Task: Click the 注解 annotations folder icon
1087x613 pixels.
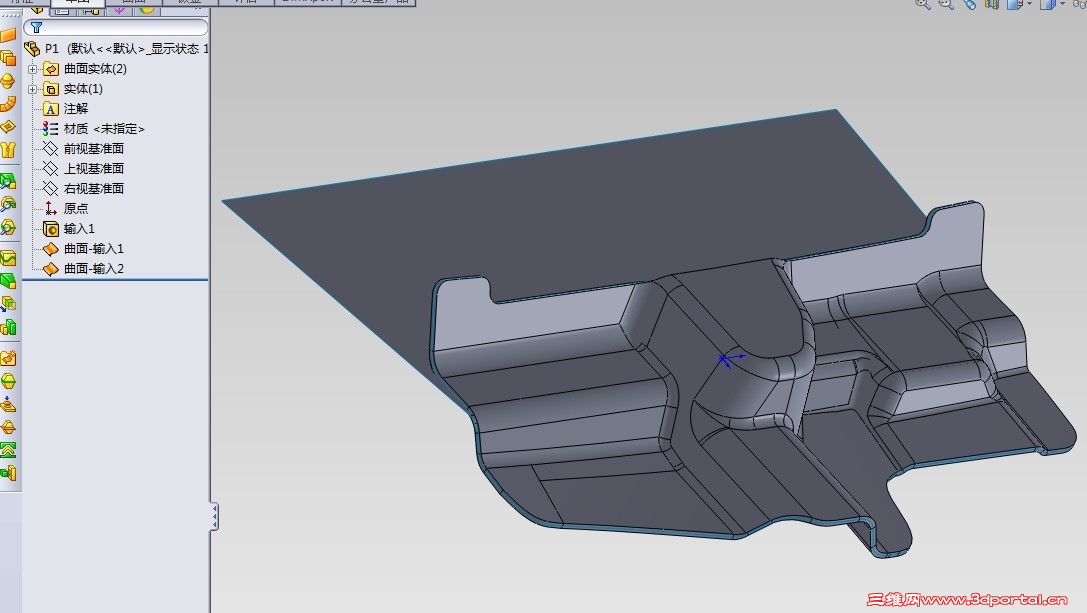Action: tap(51, 109)
